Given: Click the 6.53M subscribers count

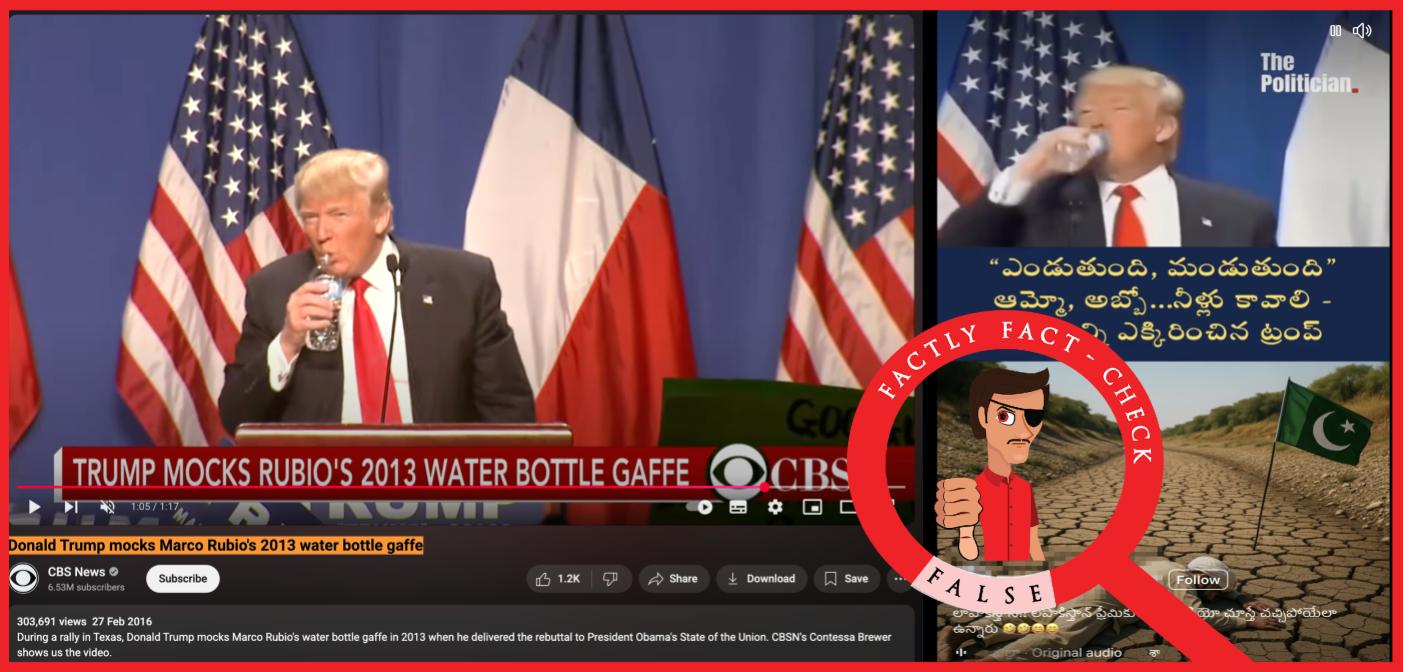Looking at the screenshot, I should click(86, 588).
